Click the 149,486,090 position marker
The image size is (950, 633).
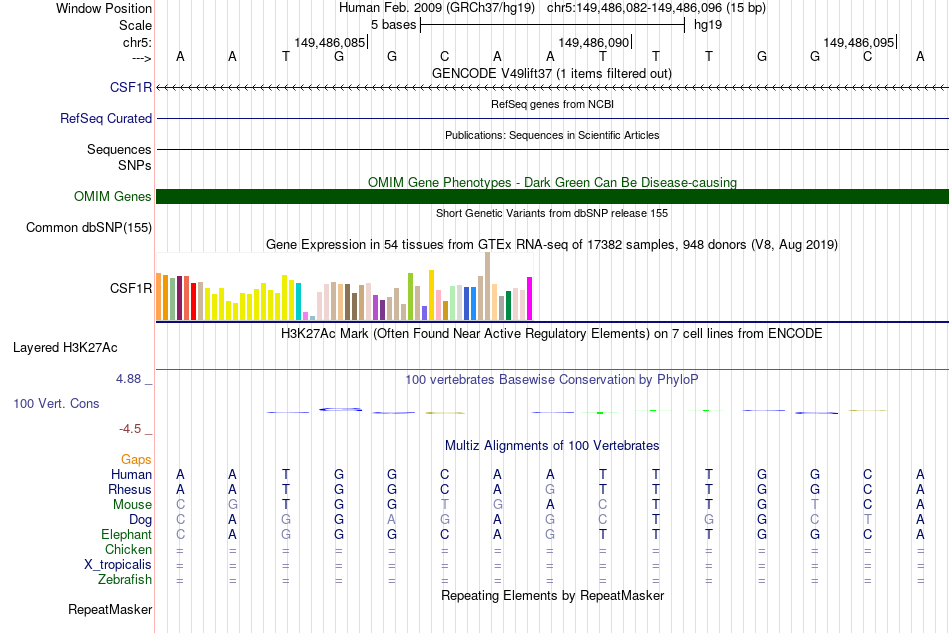coord(594,42)
